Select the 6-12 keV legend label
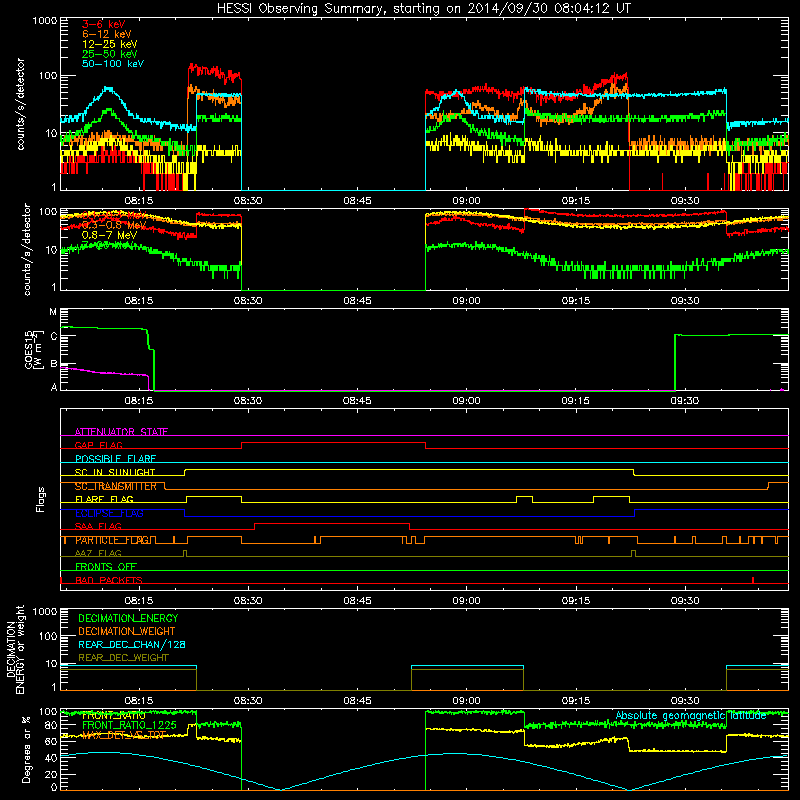This screenshot has width=800, height=800. pyautogui.click(x=107, y=34)
